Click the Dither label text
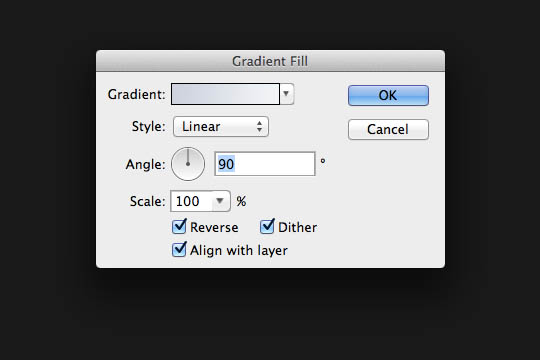This screenshot has width=540, height=360. pyautogui.click(x=298, y=227)
